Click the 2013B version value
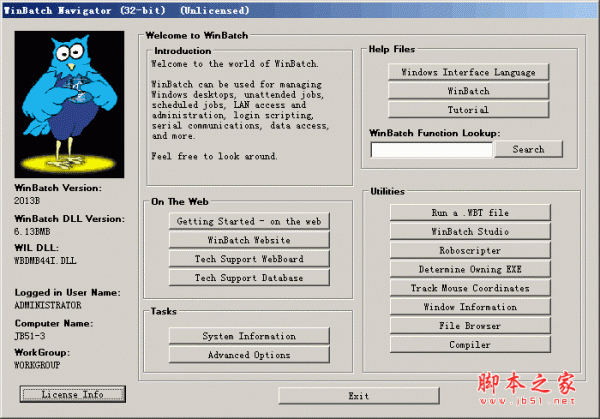Viewport: 600px width, 419px height. 27,201
